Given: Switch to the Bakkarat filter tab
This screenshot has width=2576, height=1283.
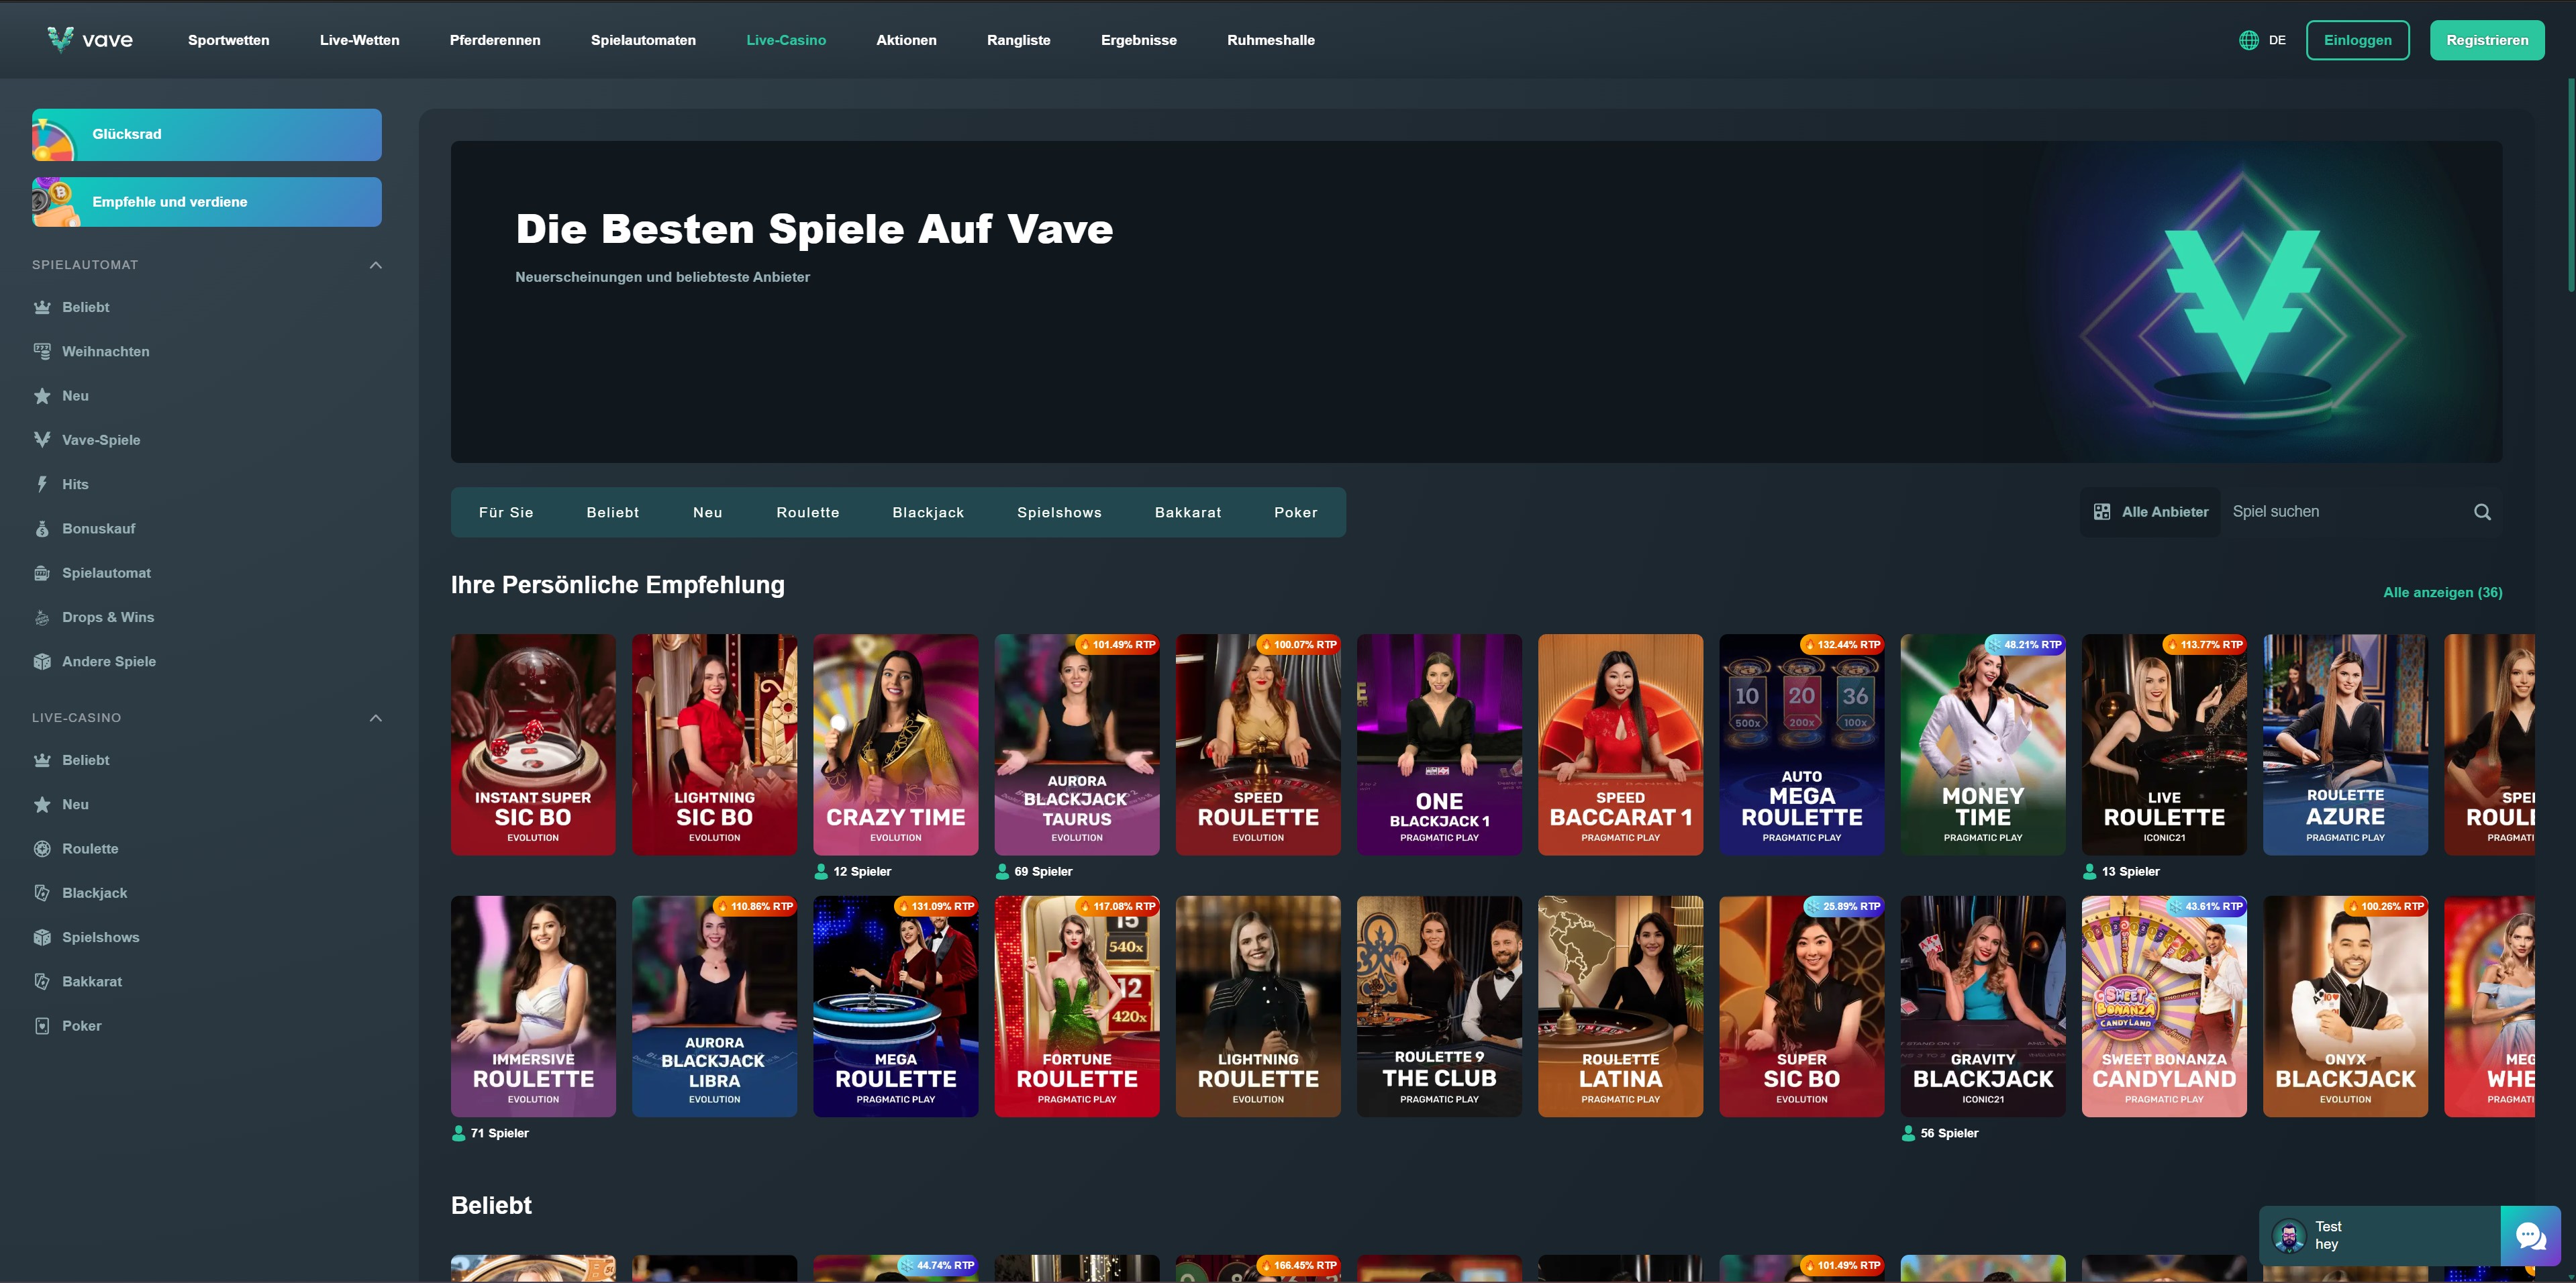Looking at the screenshot, I should [1187, 511].
